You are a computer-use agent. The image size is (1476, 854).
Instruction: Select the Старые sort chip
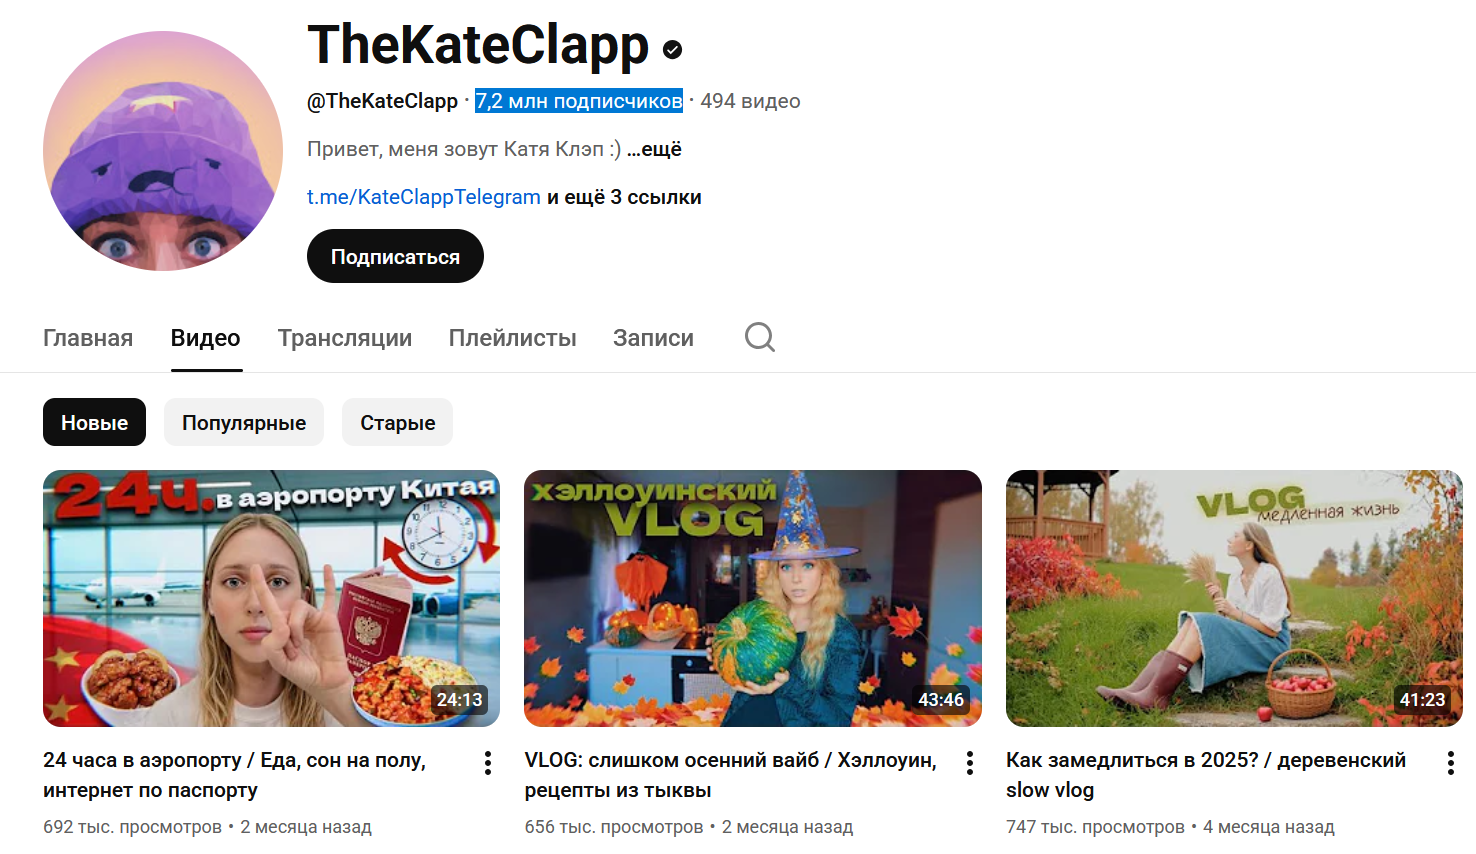point(397,422)
